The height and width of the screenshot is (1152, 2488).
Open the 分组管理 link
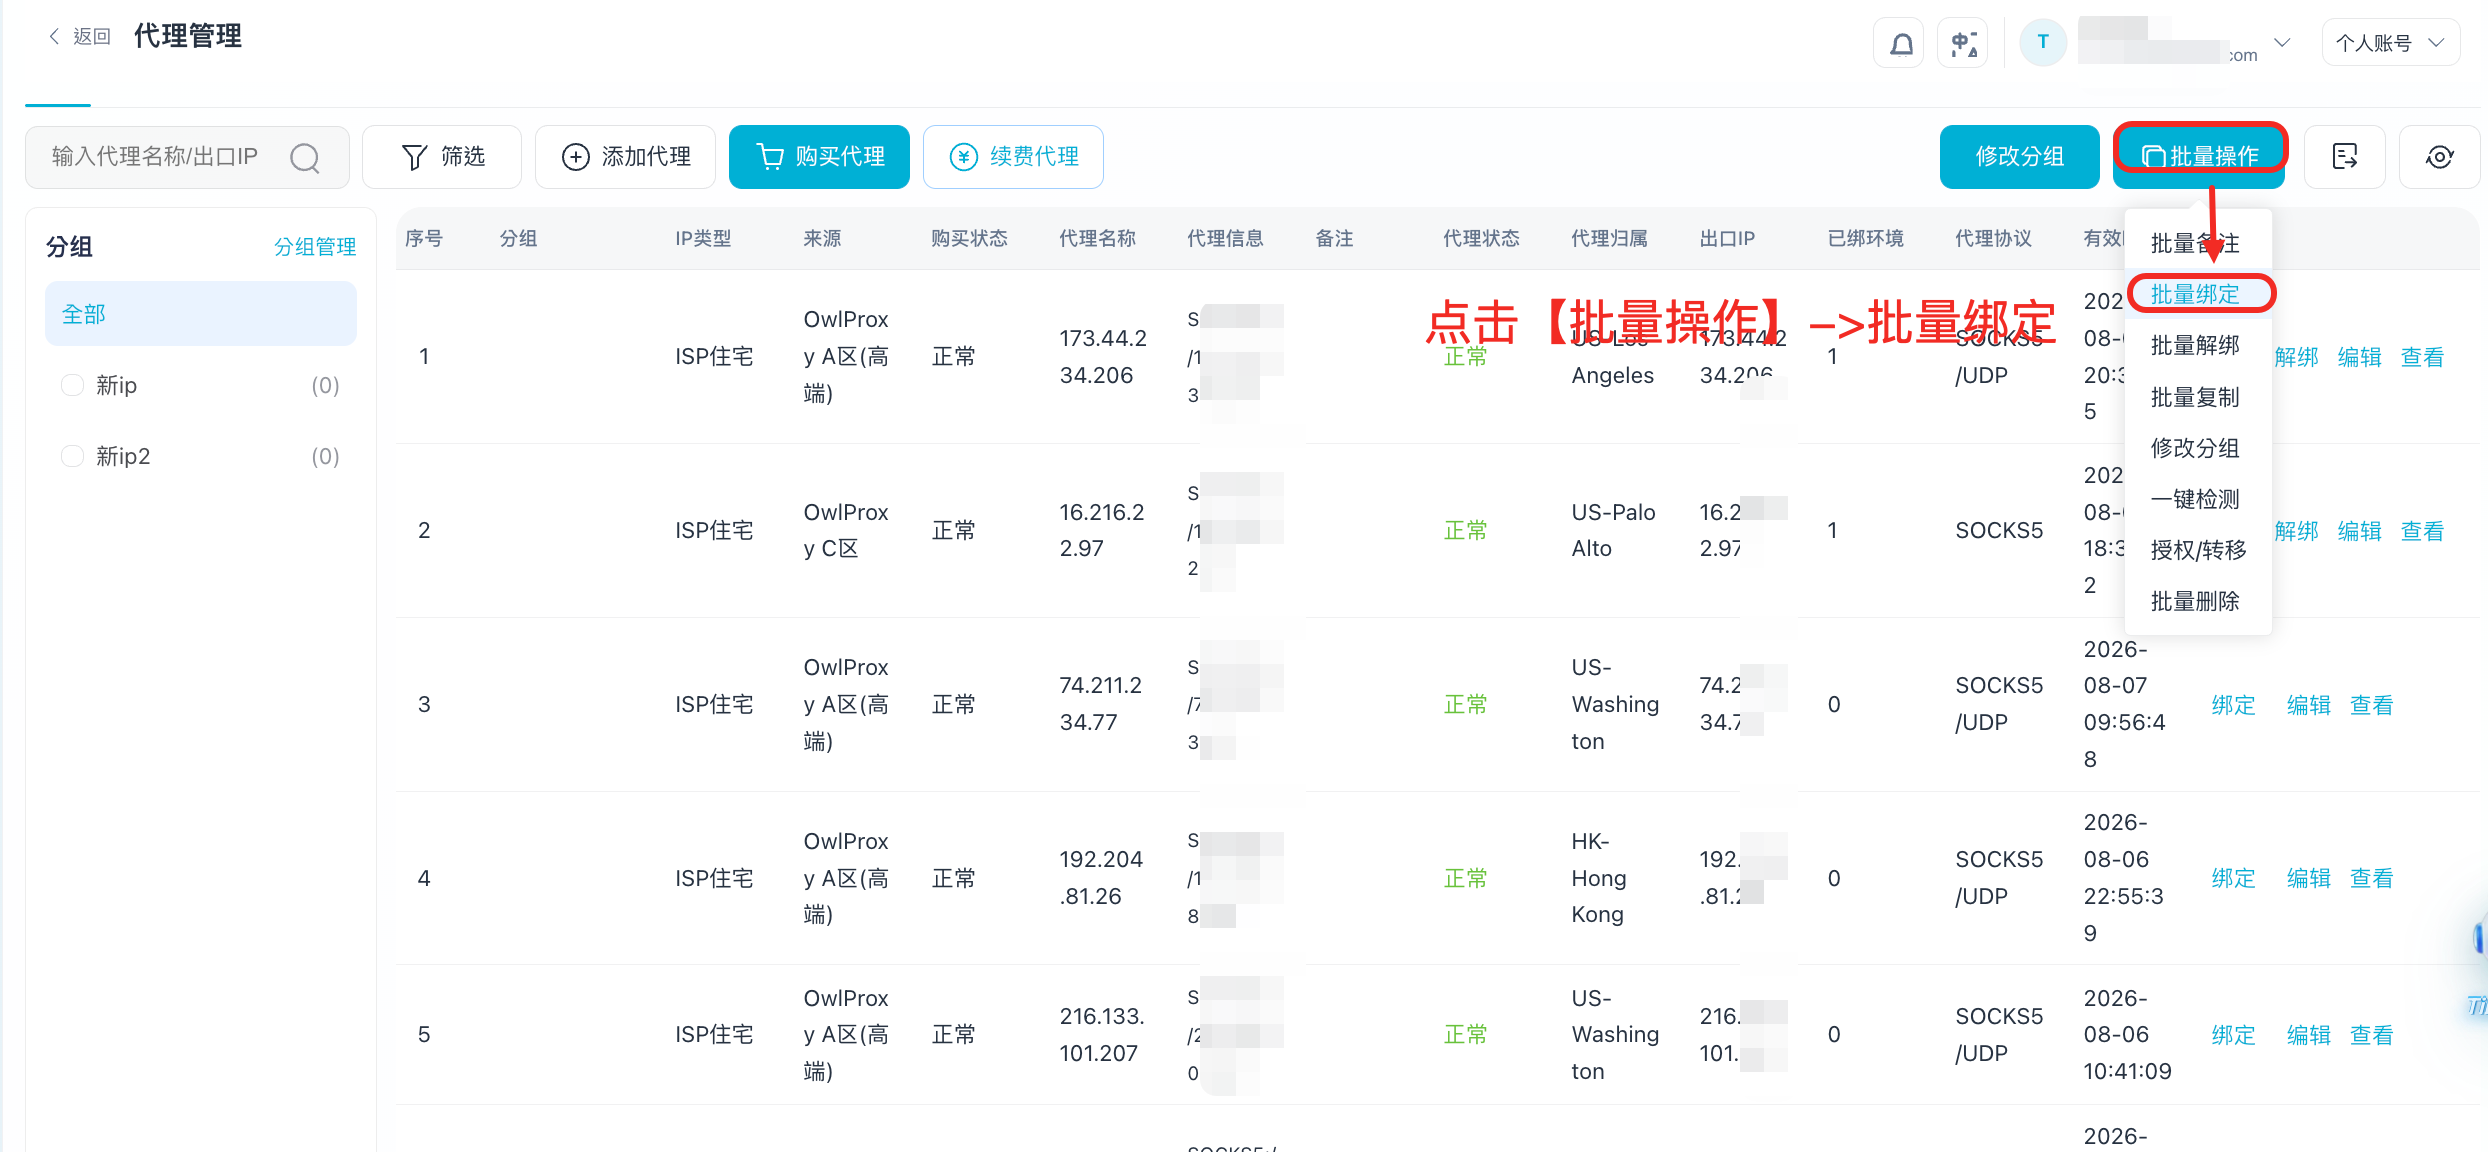coord(315,247)
